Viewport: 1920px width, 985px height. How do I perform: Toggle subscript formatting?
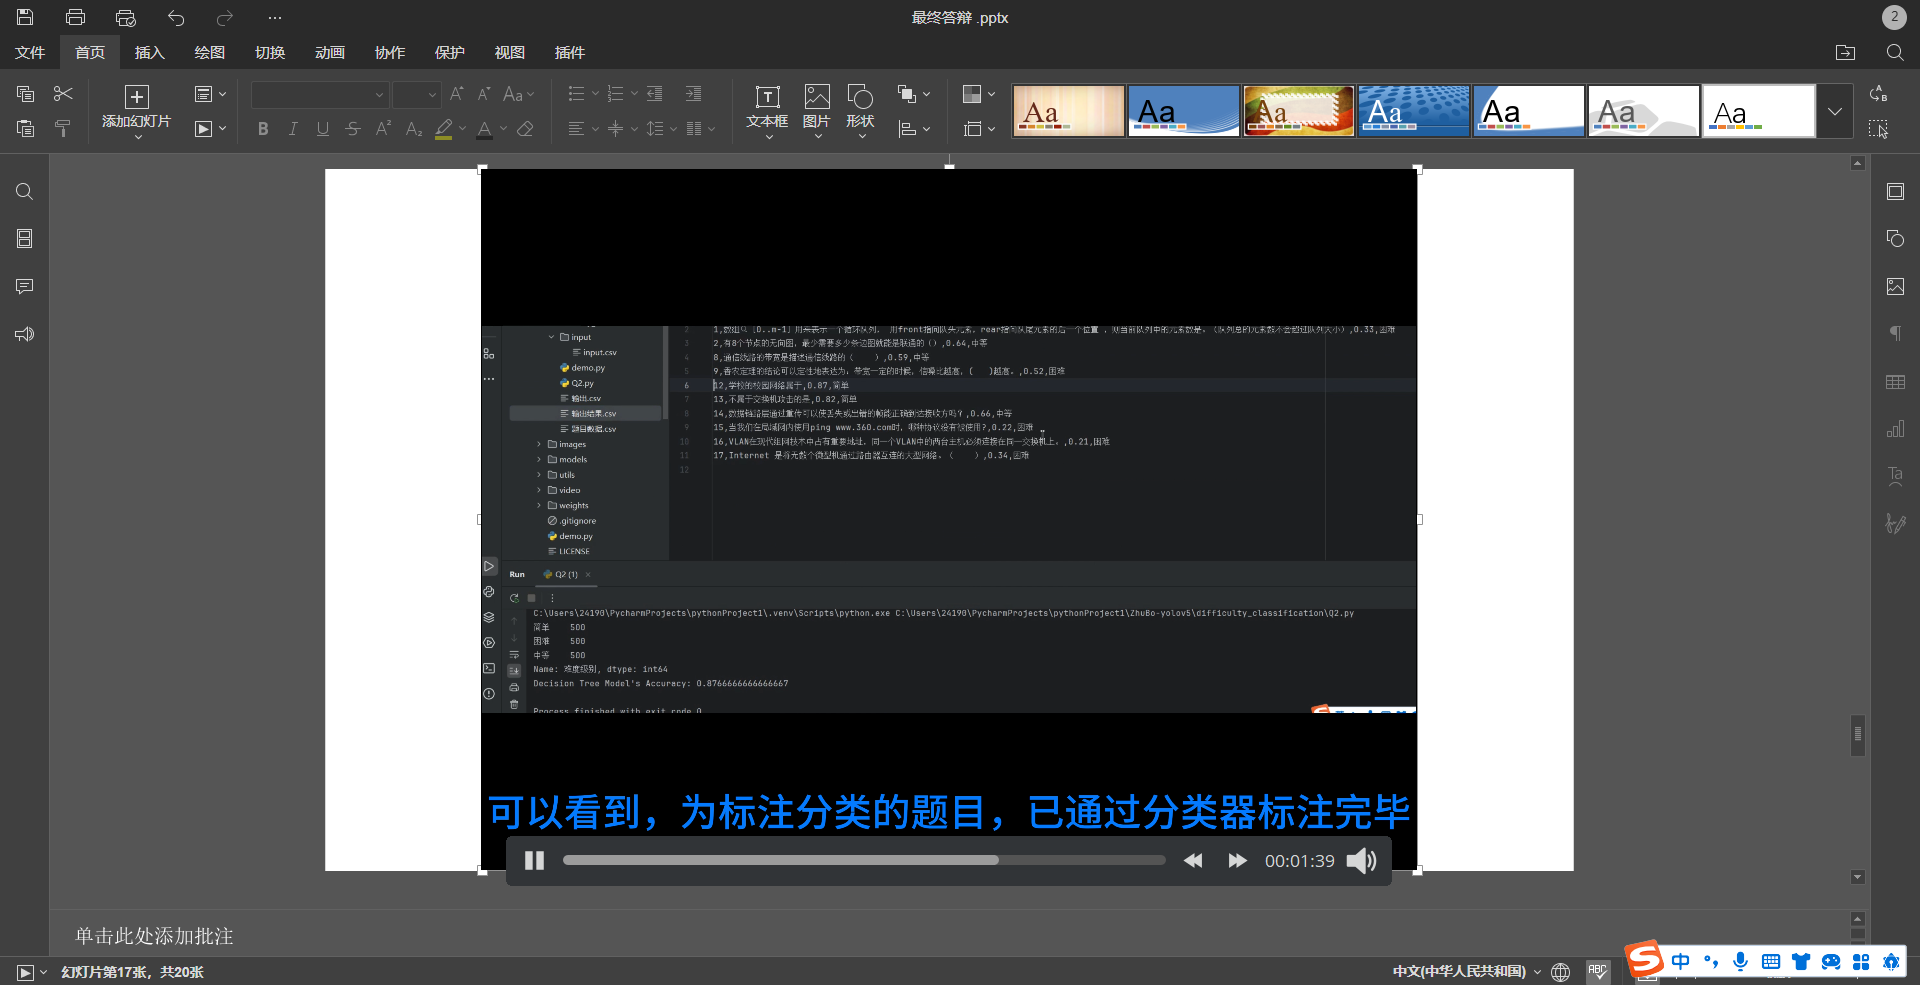tap(413, 129)
